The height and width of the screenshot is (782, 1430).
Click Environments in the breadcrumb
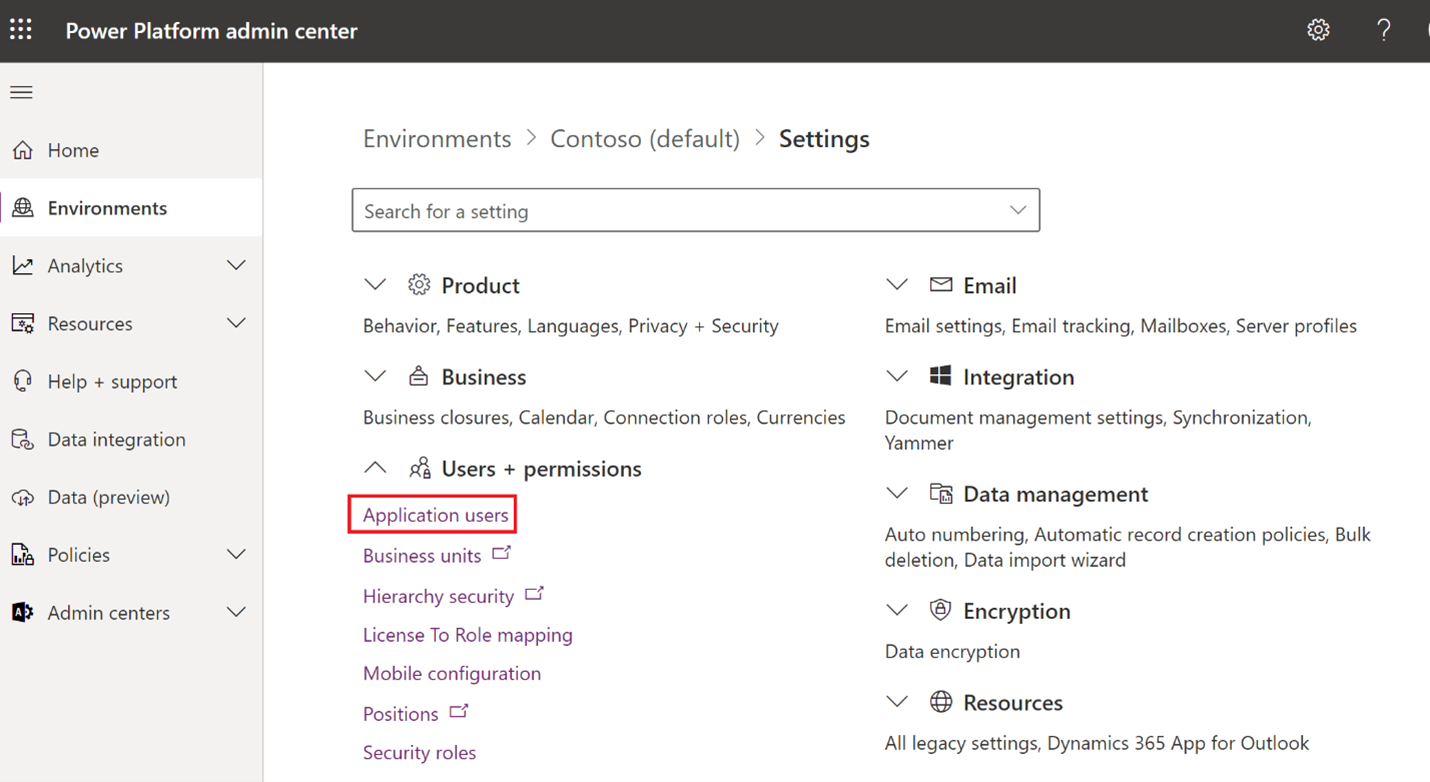point(437,139)
